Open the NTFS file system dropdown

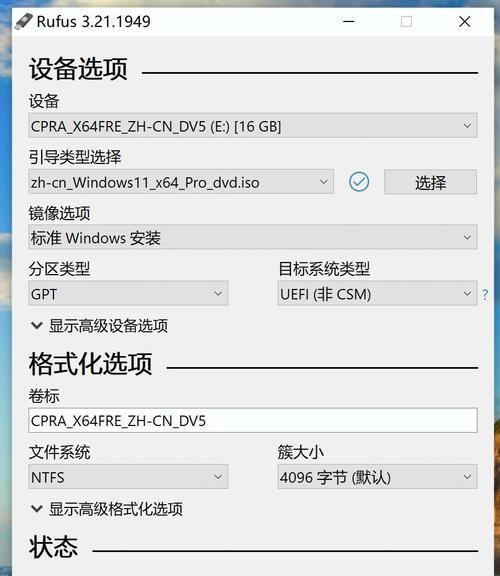click(128, 477)
